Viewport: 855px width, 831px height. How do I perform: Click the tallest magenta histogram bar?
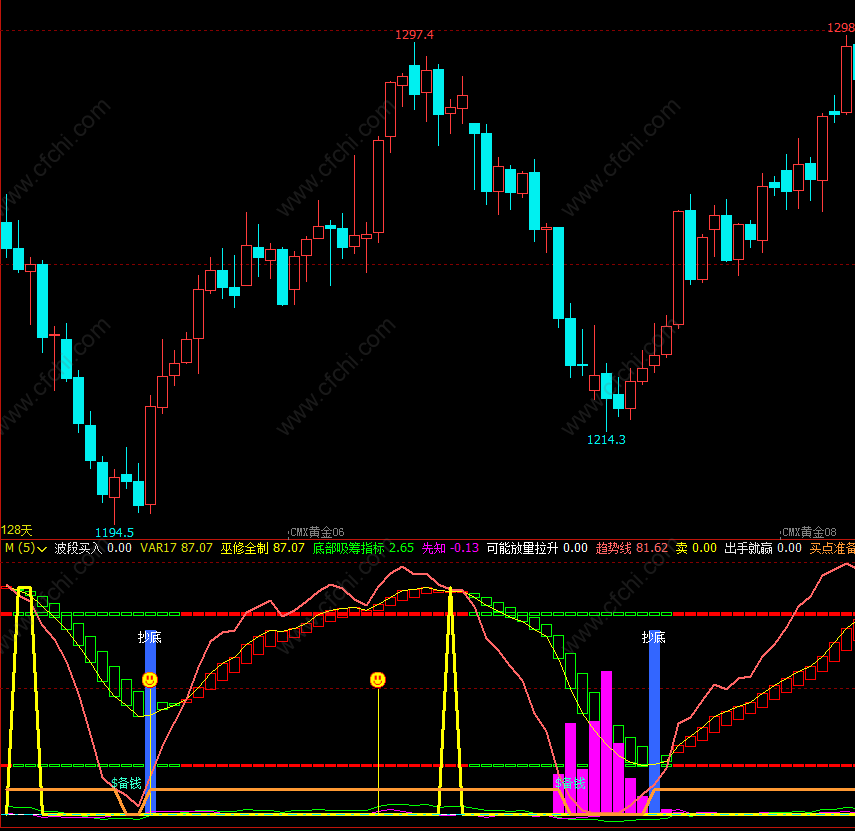click(x=606, y=742)
